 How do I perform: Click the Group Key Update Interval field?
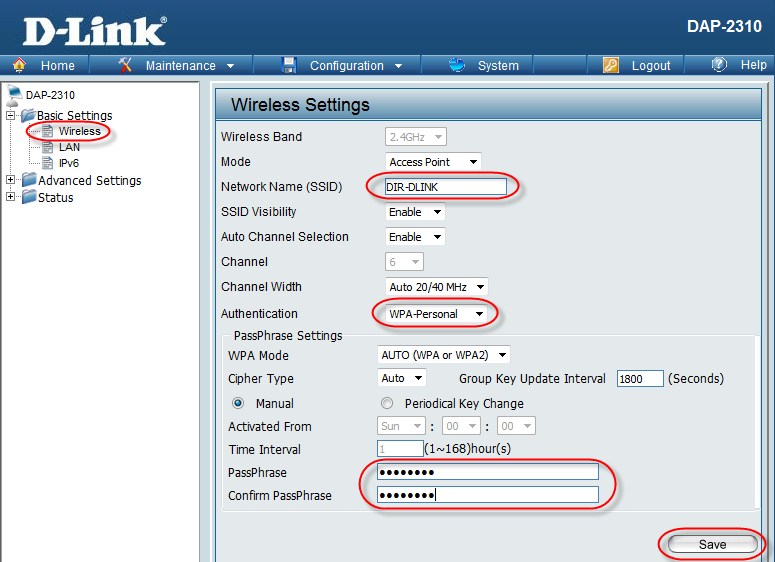(640, 379)
